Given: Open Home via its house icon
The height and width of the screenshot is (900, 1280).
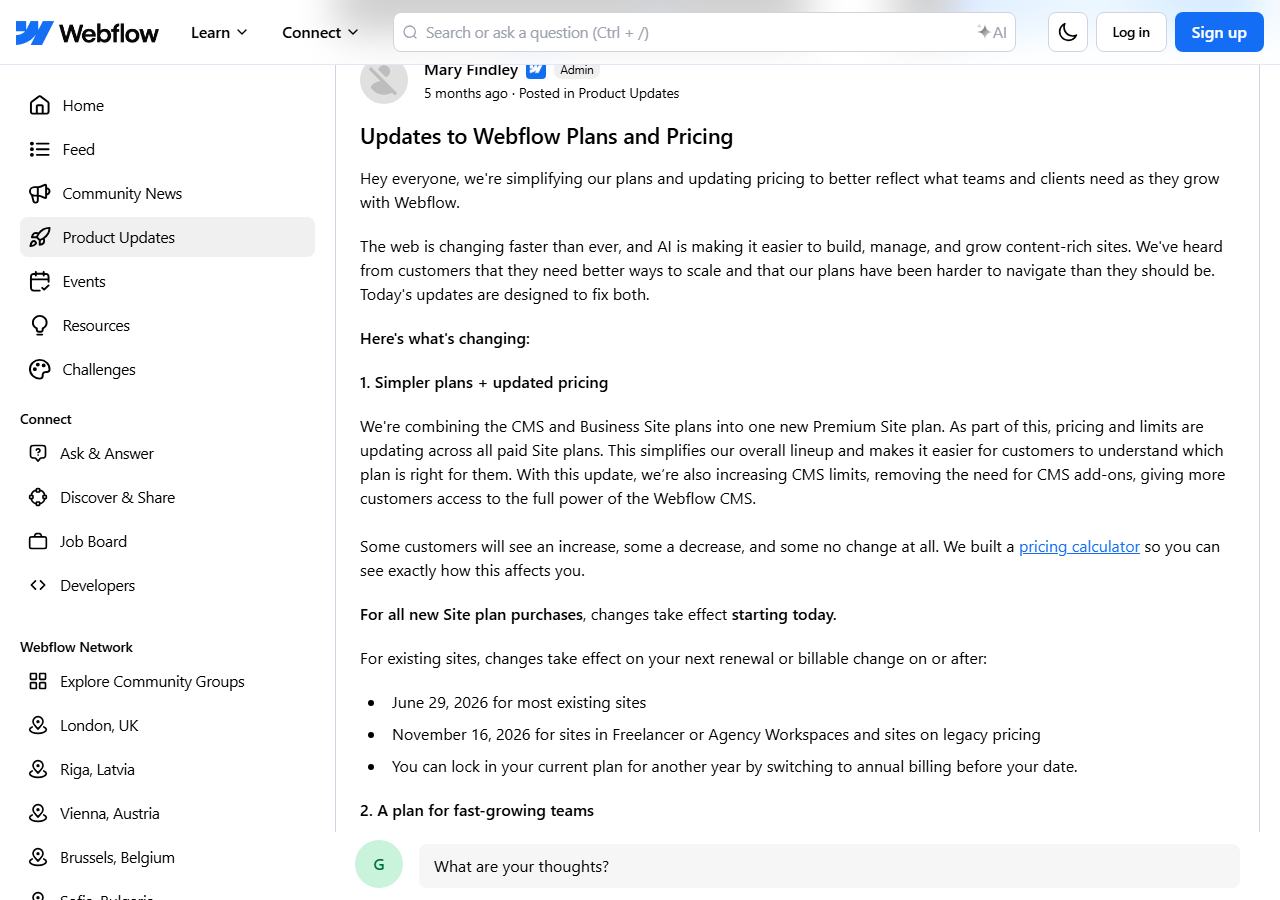Looking at the screenshot, I should pyautogui.click(x=40, y=105).
